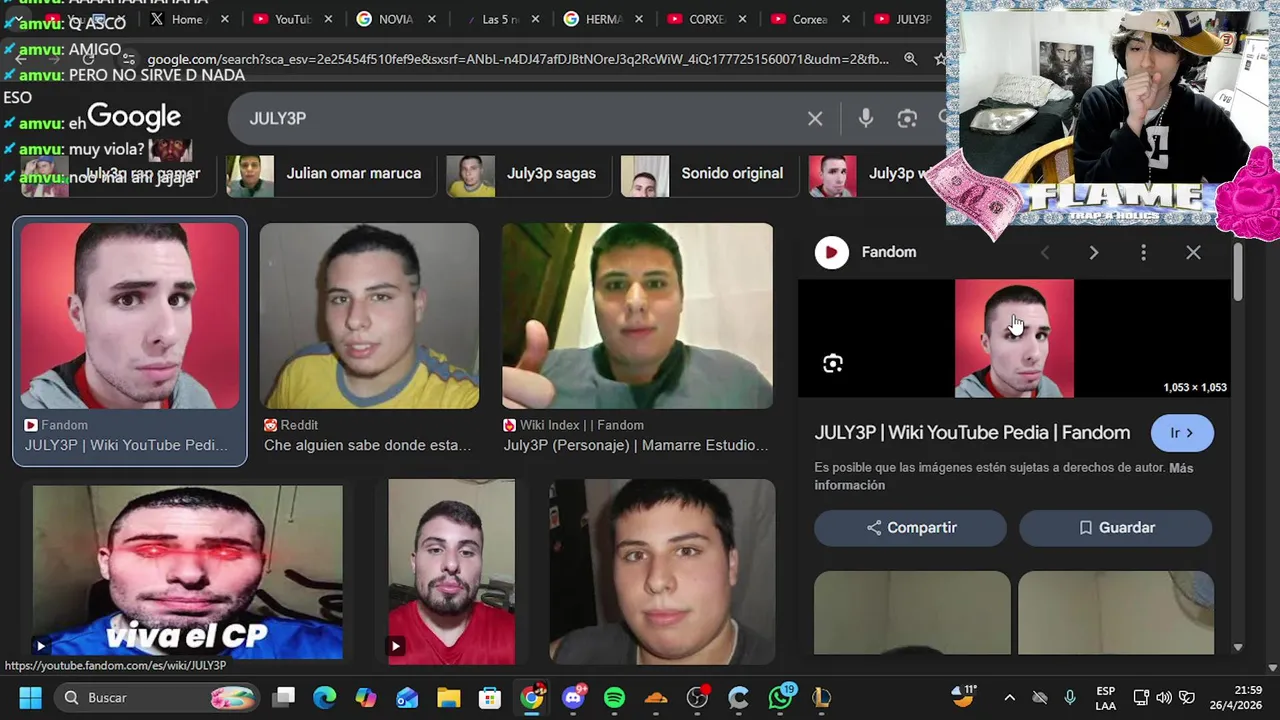Click the enlarged preview image in the side panel
The width and height of the screenshot is (1280, 720).
point(1014,338)
